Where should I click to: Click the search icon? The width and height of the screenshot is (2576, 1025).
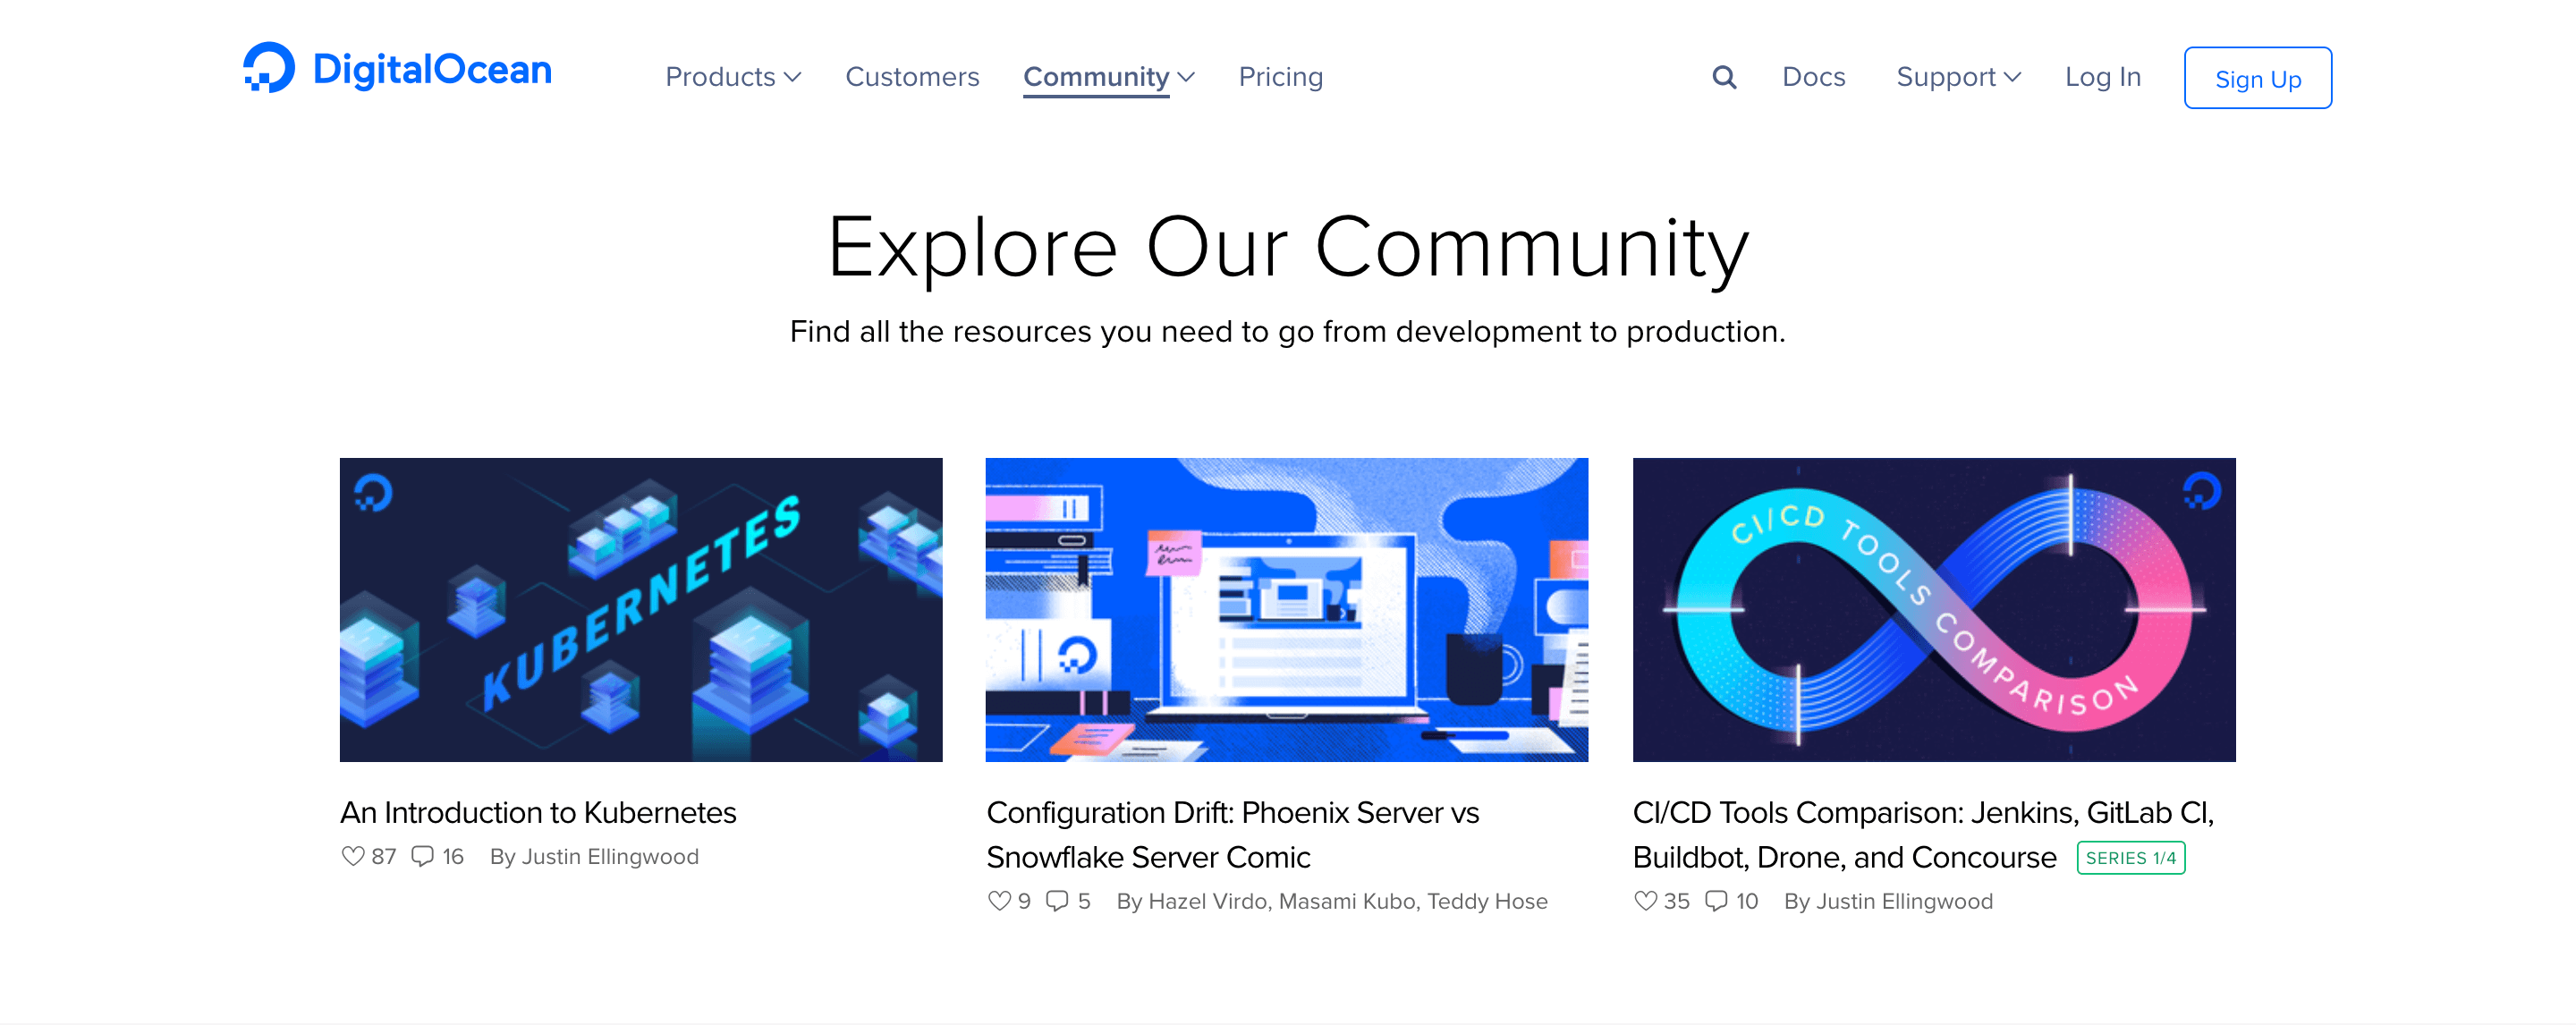tap(1725, 75)
